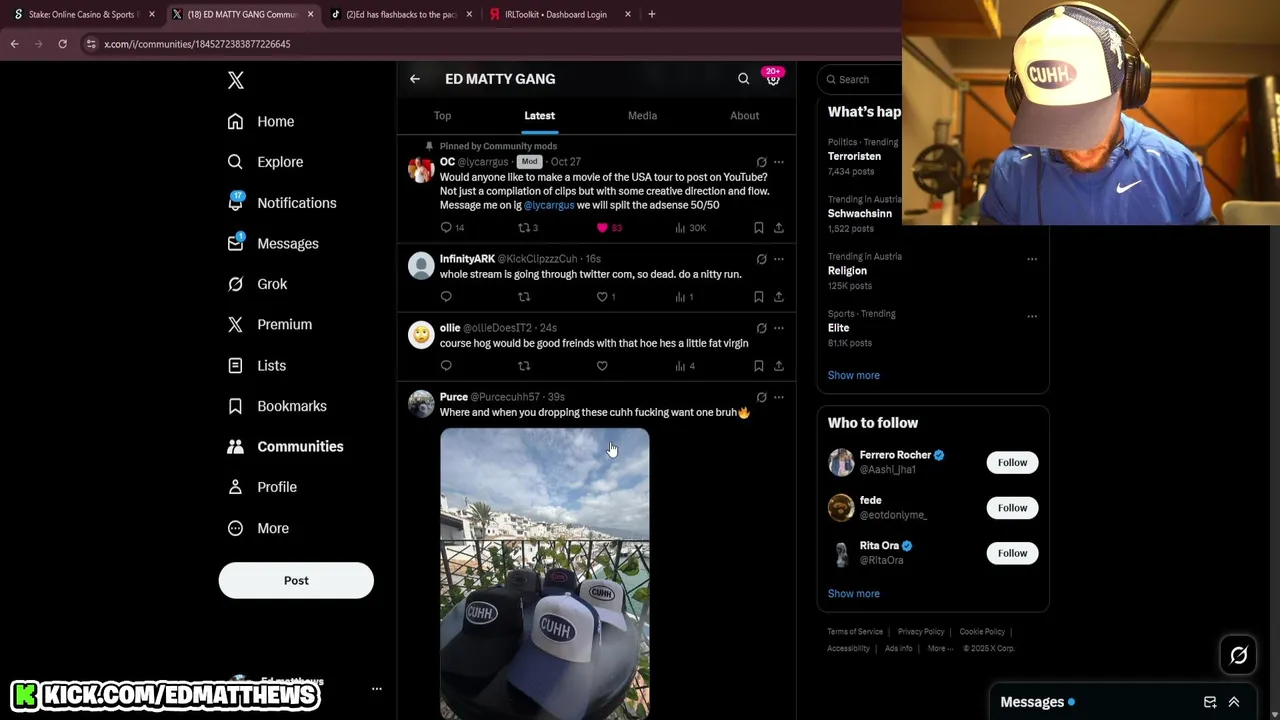Open the Privacy Policy link

coord(921,632)
